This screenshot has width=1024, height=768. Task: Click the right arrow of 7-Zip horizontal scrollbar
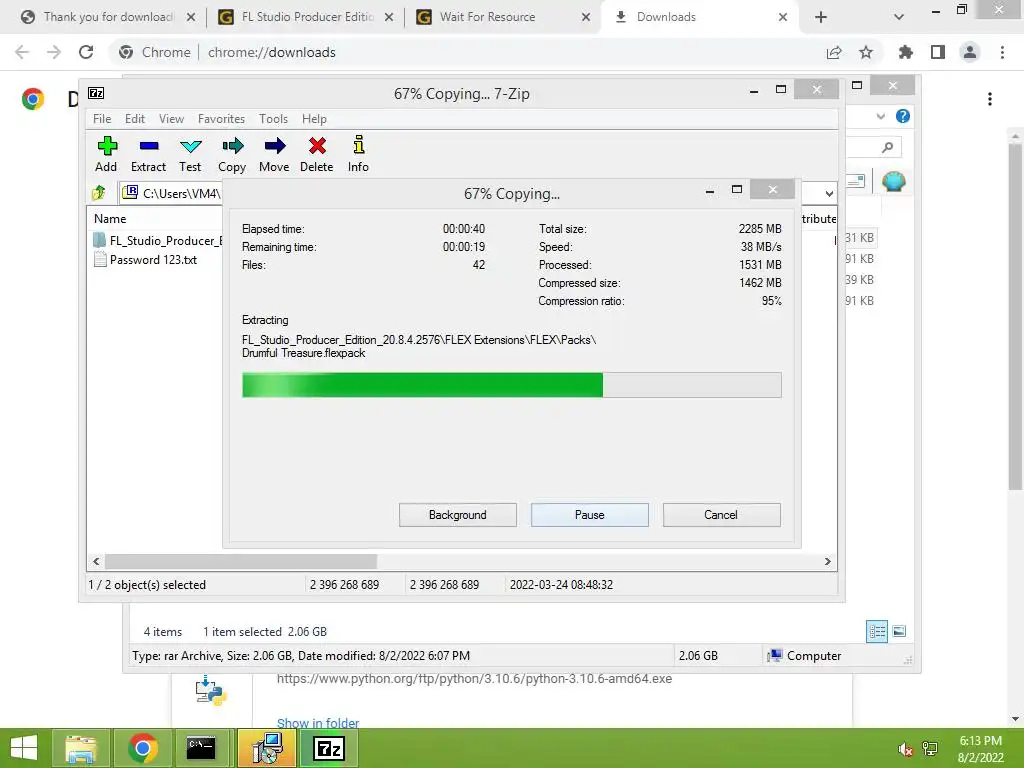[x=827, y=561]
